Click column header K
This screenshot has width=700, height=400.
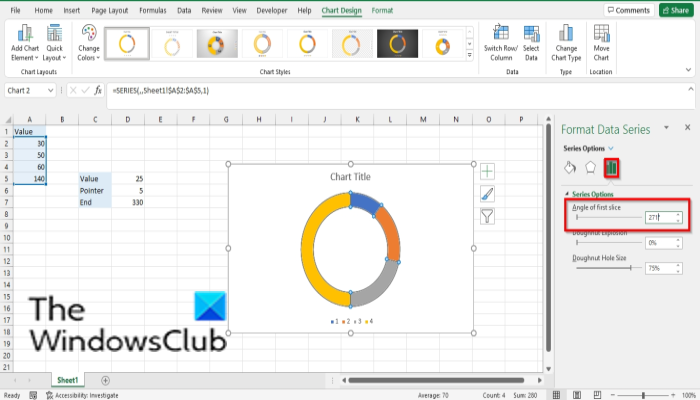tap(357, 119)
